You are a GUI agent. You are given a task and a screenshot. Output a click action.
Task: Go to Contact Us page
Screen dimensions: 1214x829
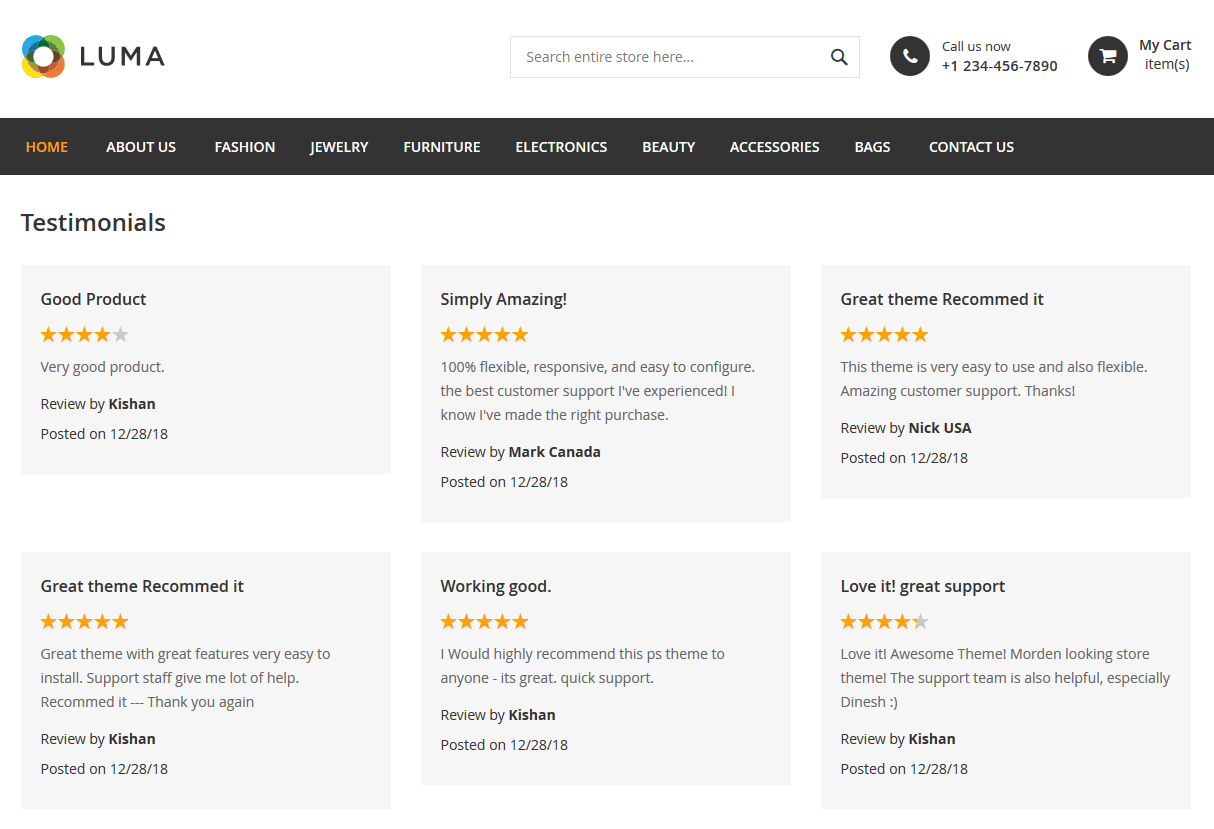(971, 147)
